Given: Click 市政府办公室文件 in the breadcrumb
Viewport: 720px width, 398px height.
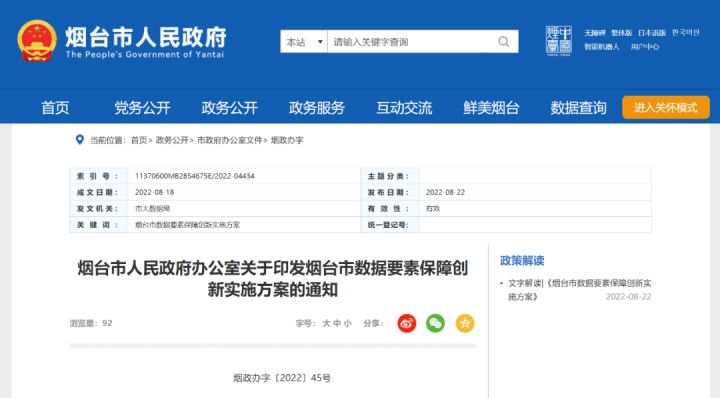Looking at the screenshot, I should click(229, 140).
